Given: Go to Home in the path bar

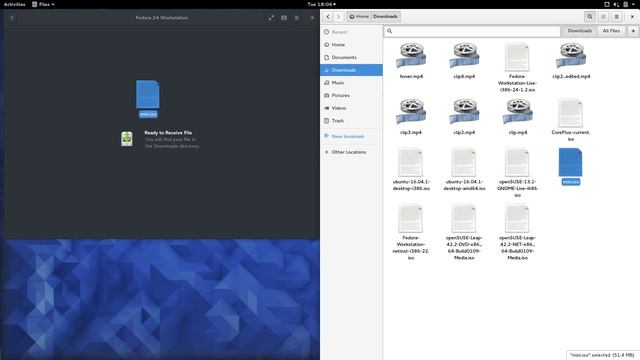Looking at the screenshot, I should (x=359, y=17).
